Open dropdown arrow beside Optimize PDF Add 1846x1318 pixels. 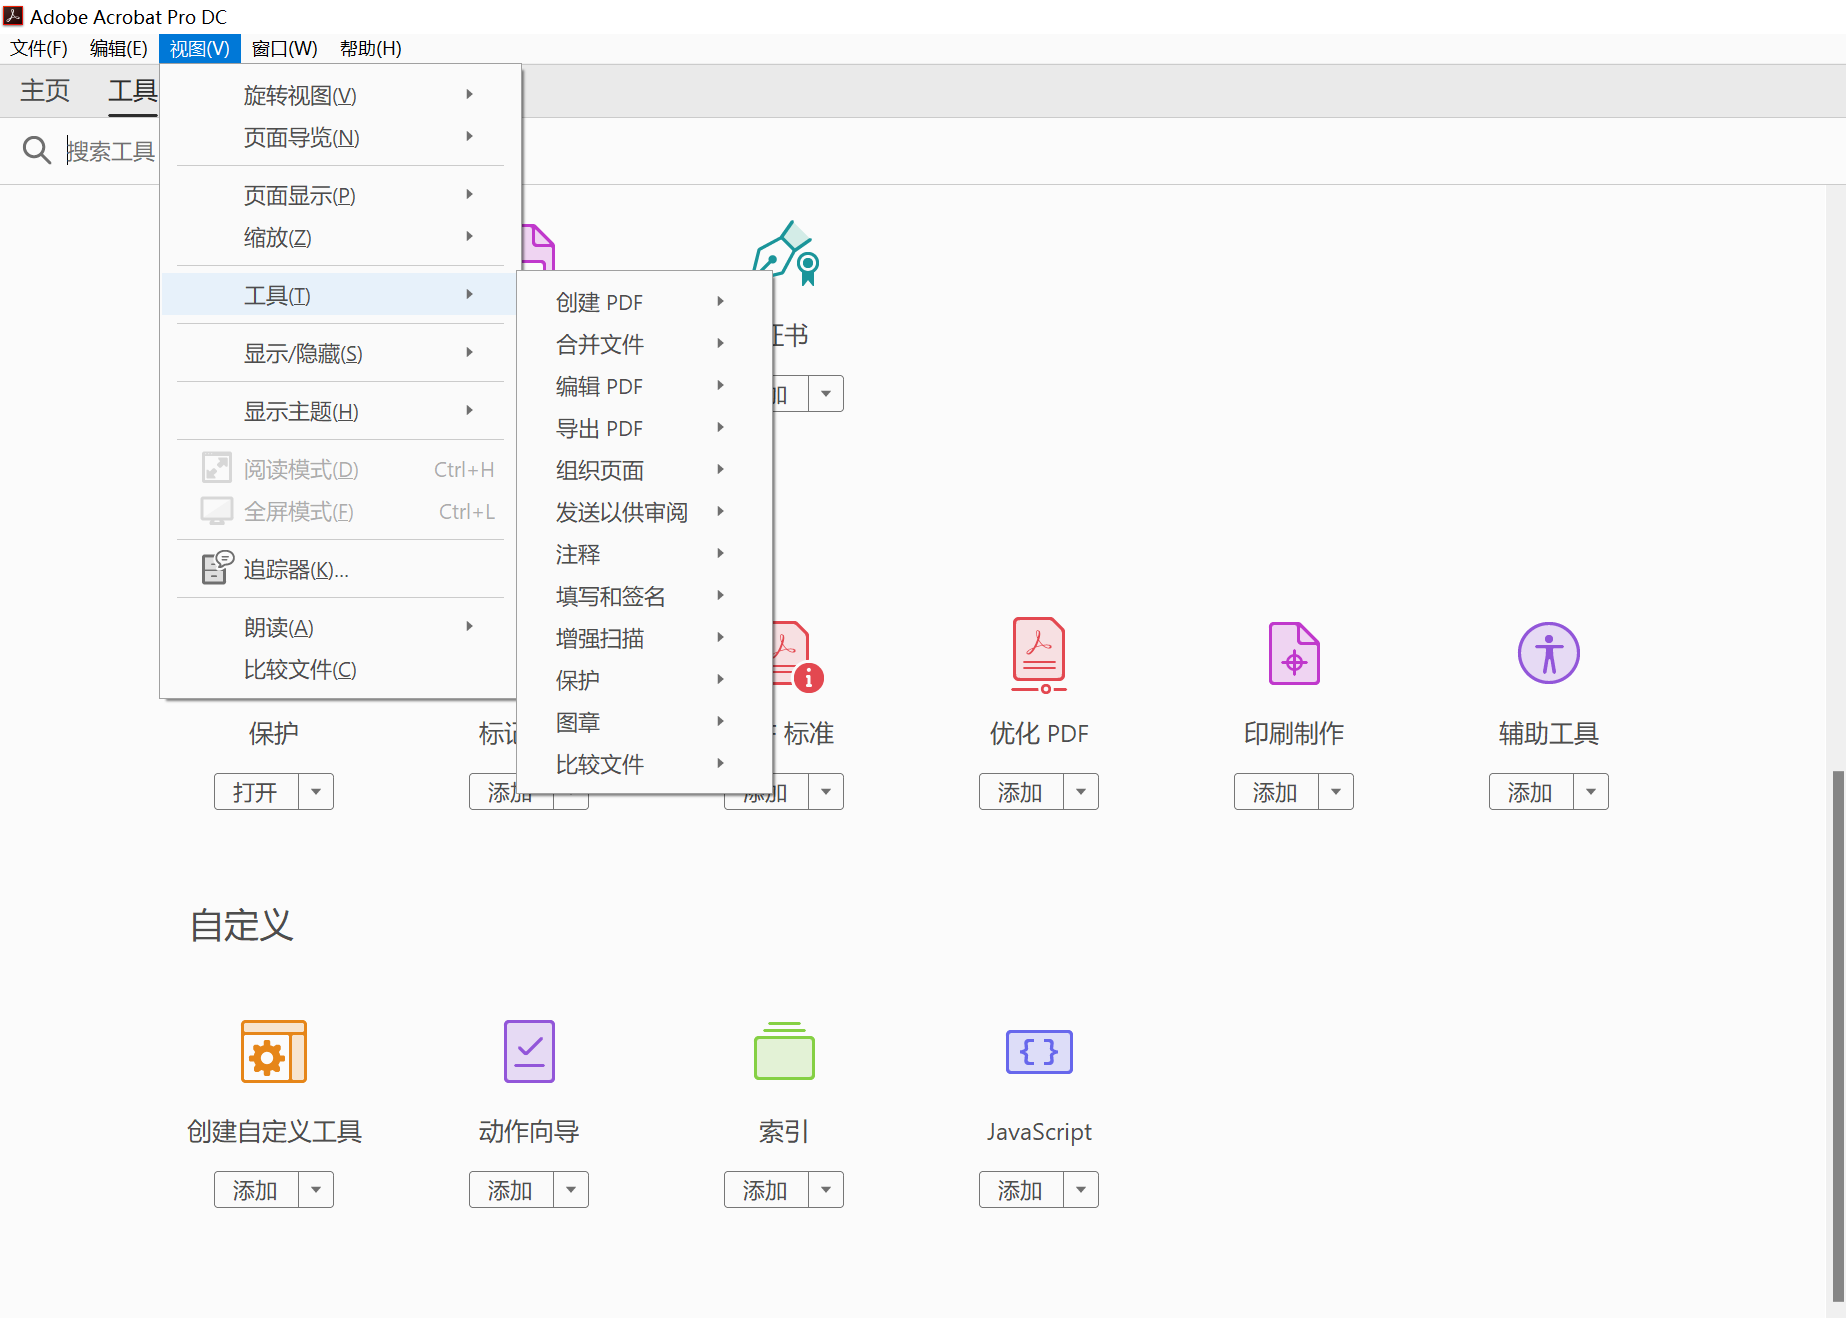tap(1081, 792)
